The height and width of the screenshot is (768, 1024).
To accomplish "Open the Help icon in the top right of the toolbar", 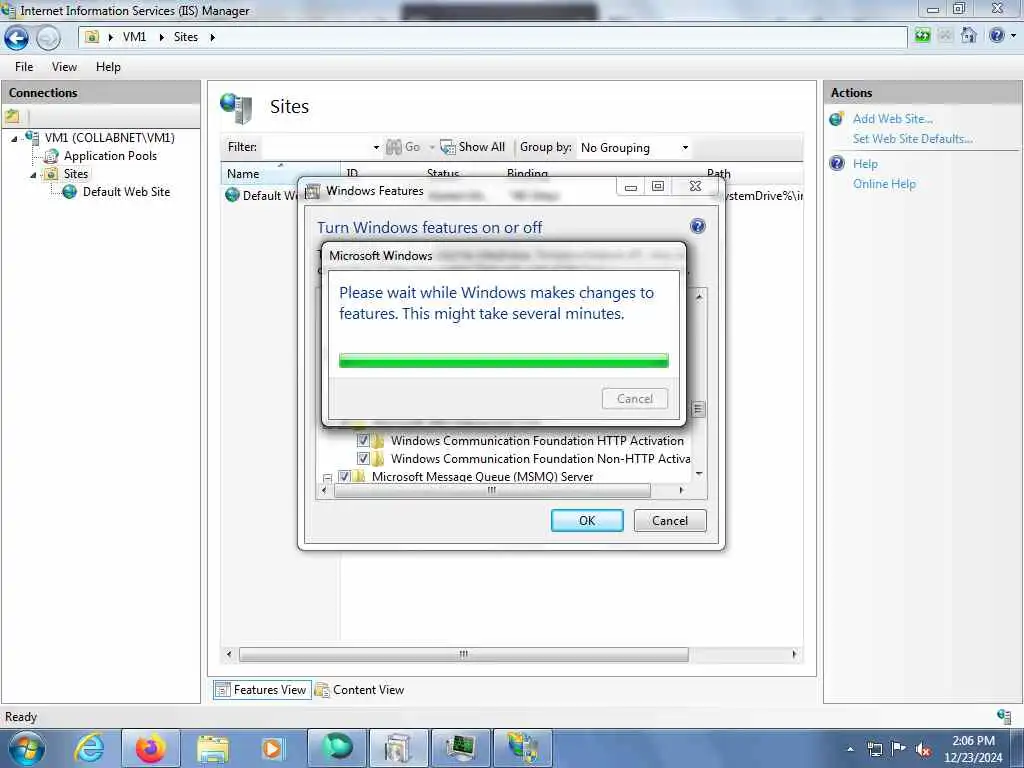I will coord(996,35).
